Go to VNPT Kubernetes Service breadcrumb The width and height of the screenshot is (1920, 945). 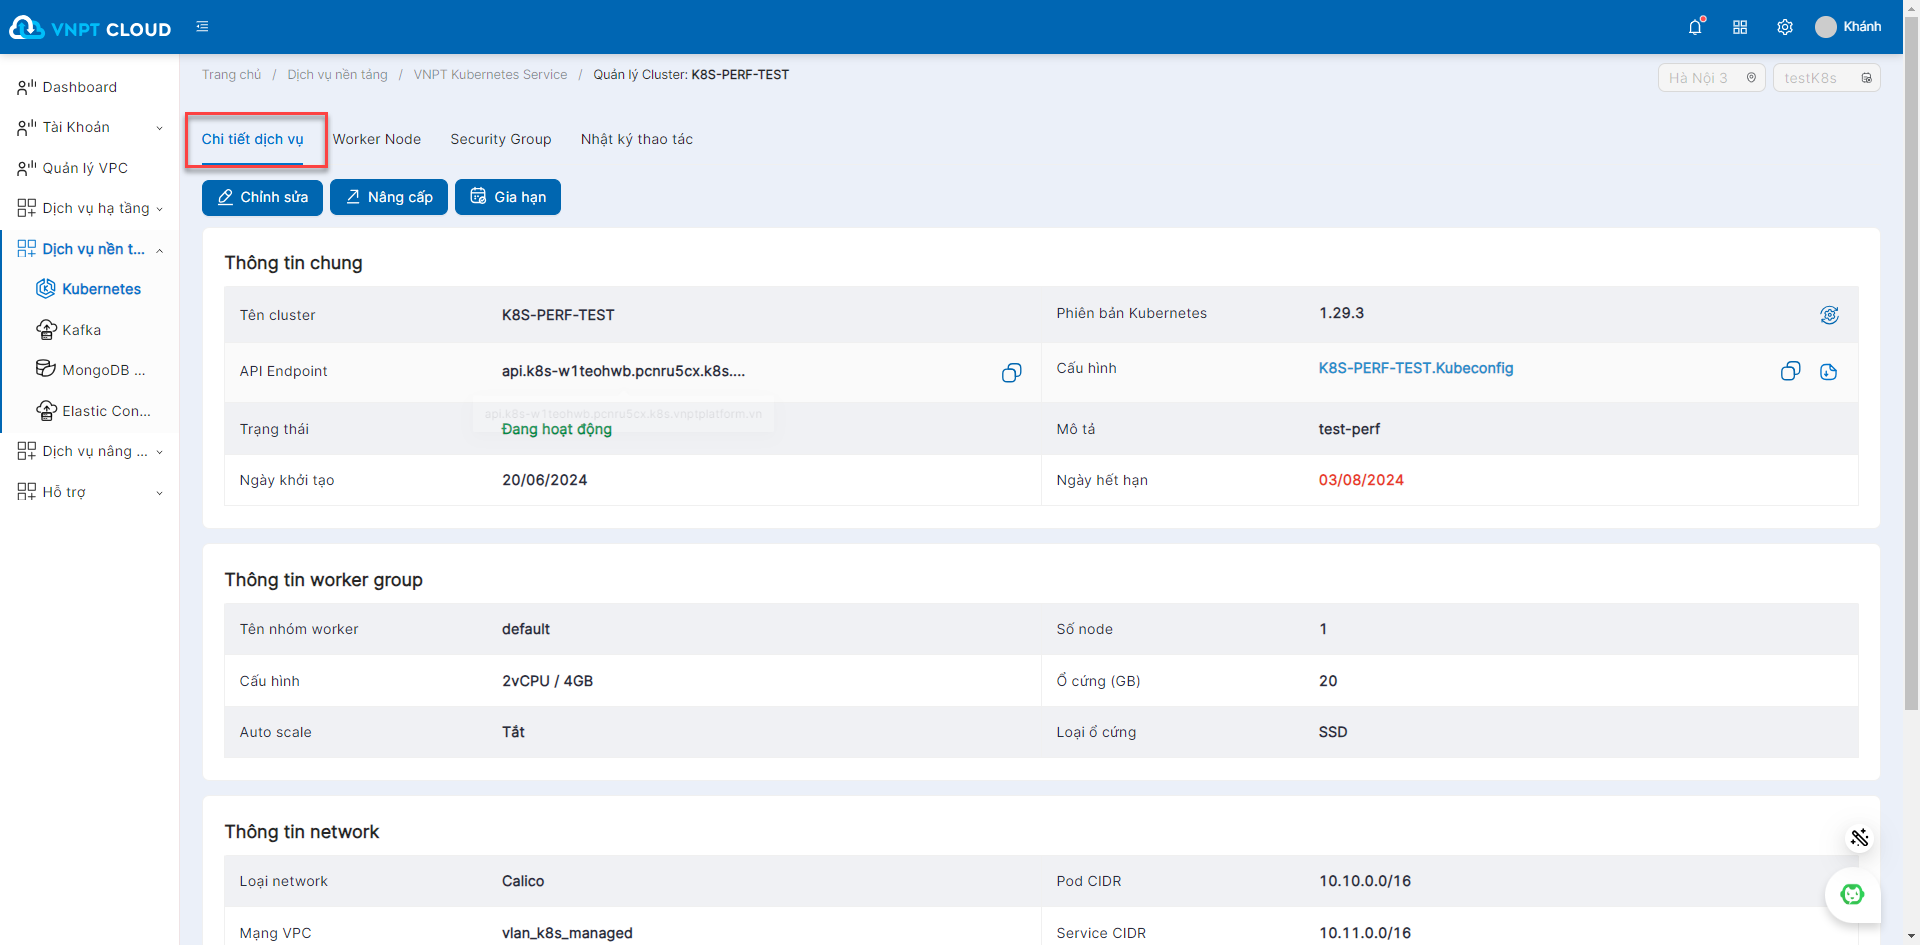tap(490, 75)
